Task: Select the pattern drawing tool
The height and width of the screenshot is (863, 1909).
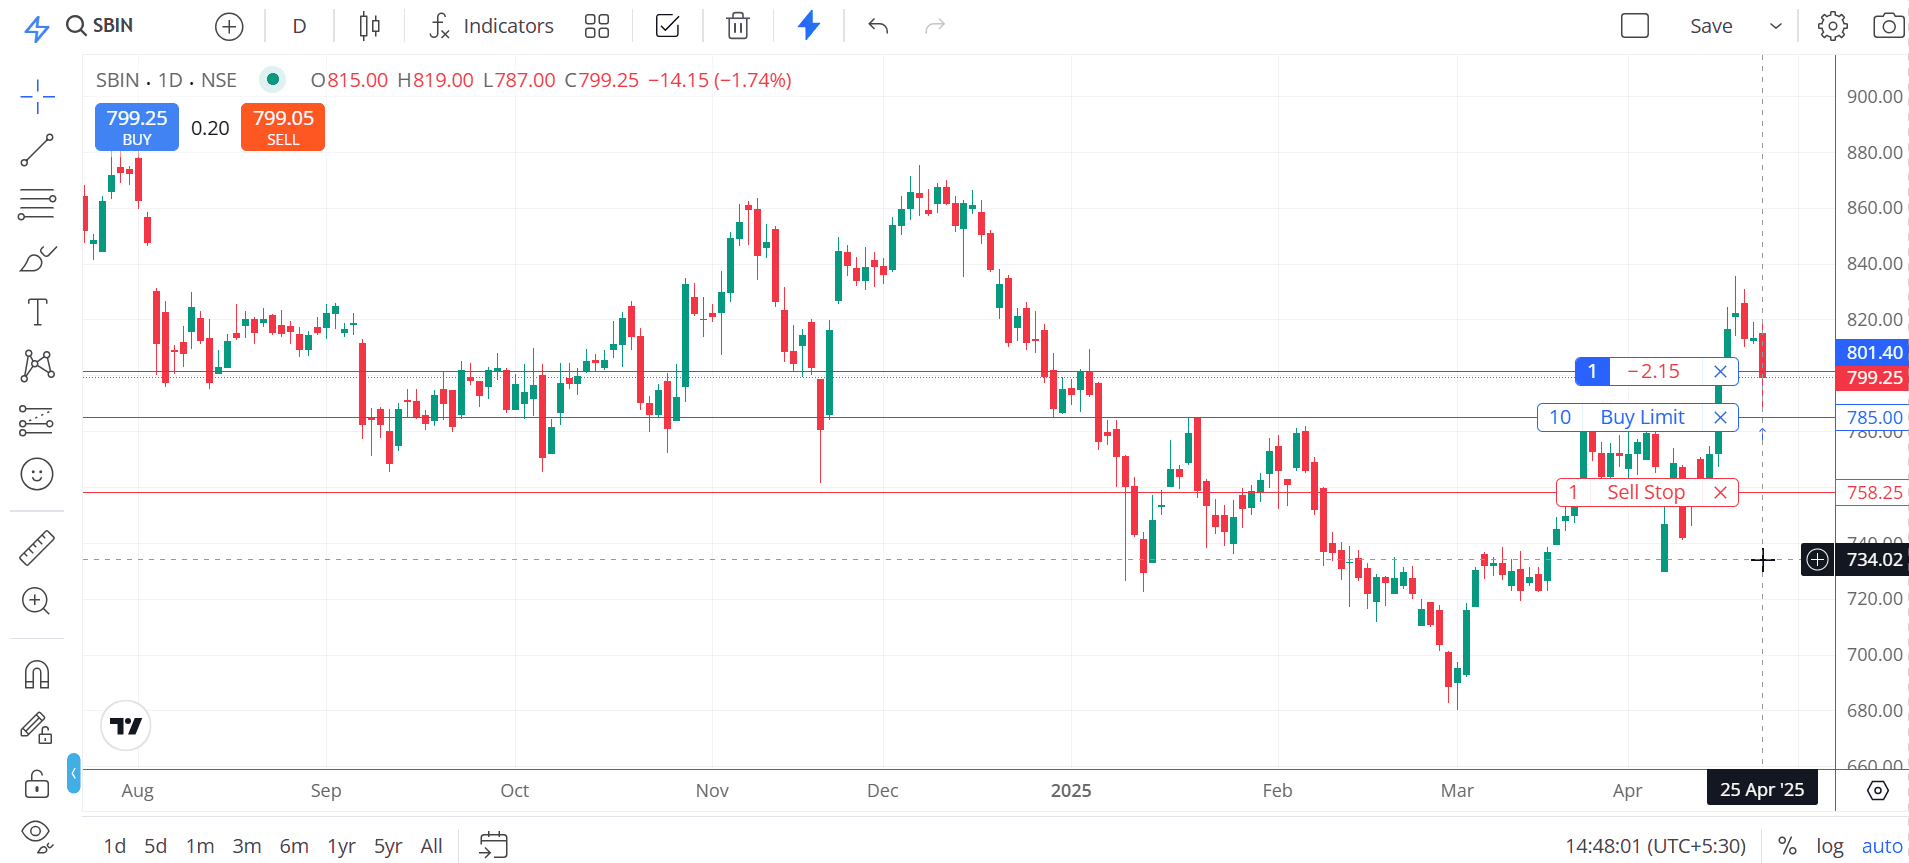Action: click(37, 366)
